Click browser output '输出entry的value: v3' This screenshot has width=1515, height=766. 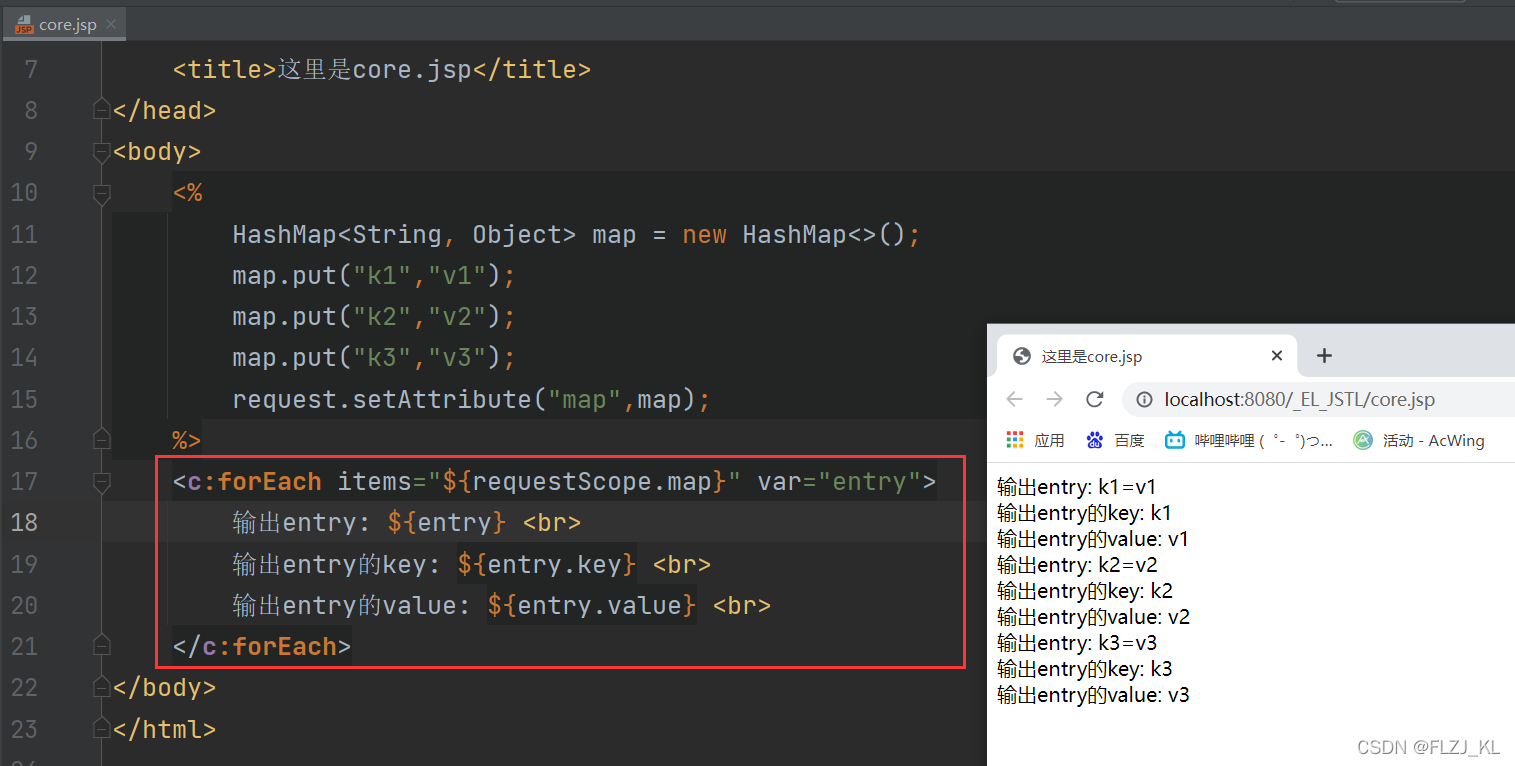click(x=1094, y=696)
